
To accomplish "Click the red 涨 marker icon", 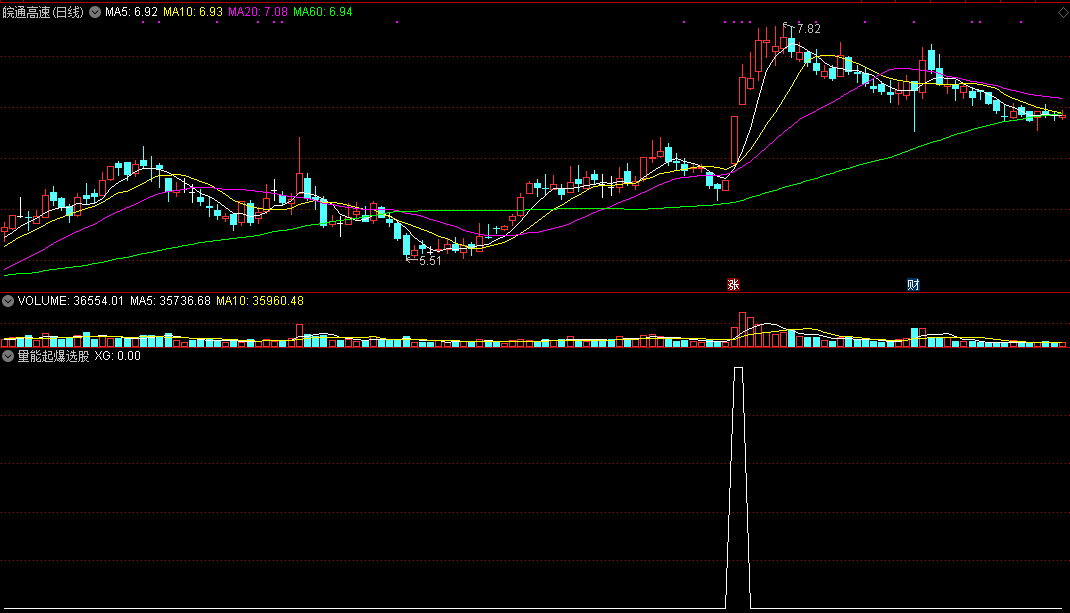I will pos(734,285).
